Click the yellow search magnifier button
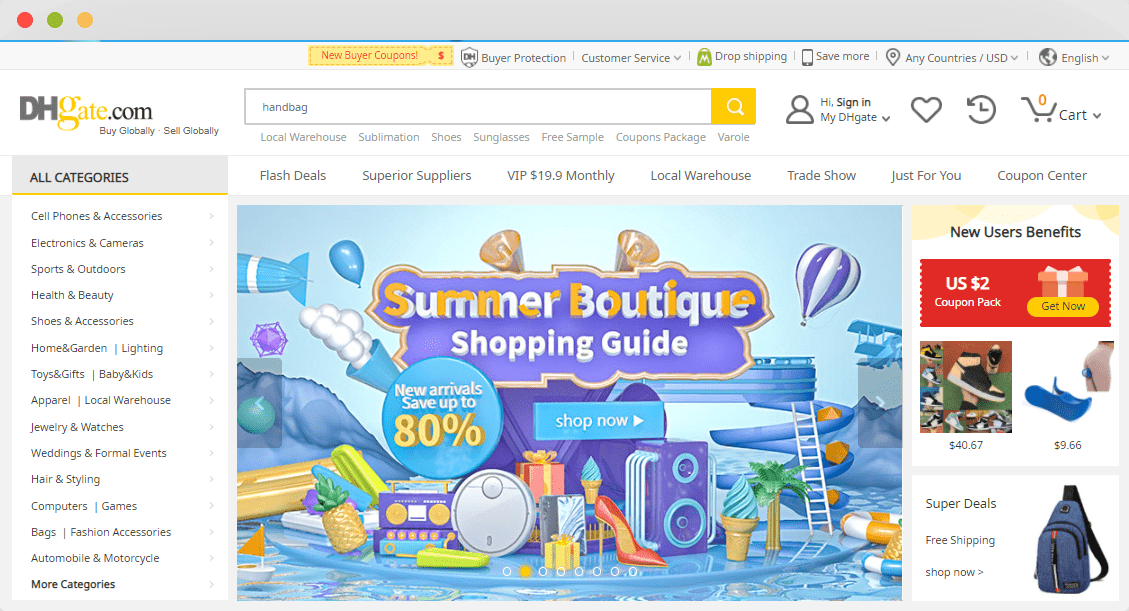 click(733, 107)
